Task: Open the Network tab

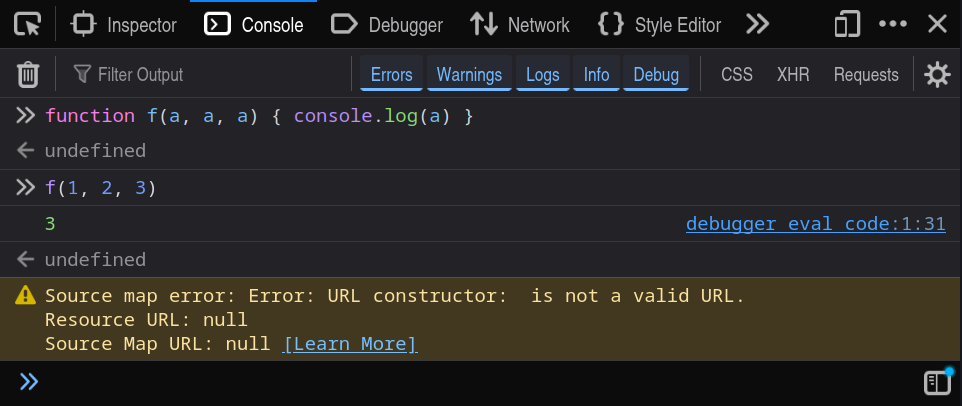Action: pos(520,25)
